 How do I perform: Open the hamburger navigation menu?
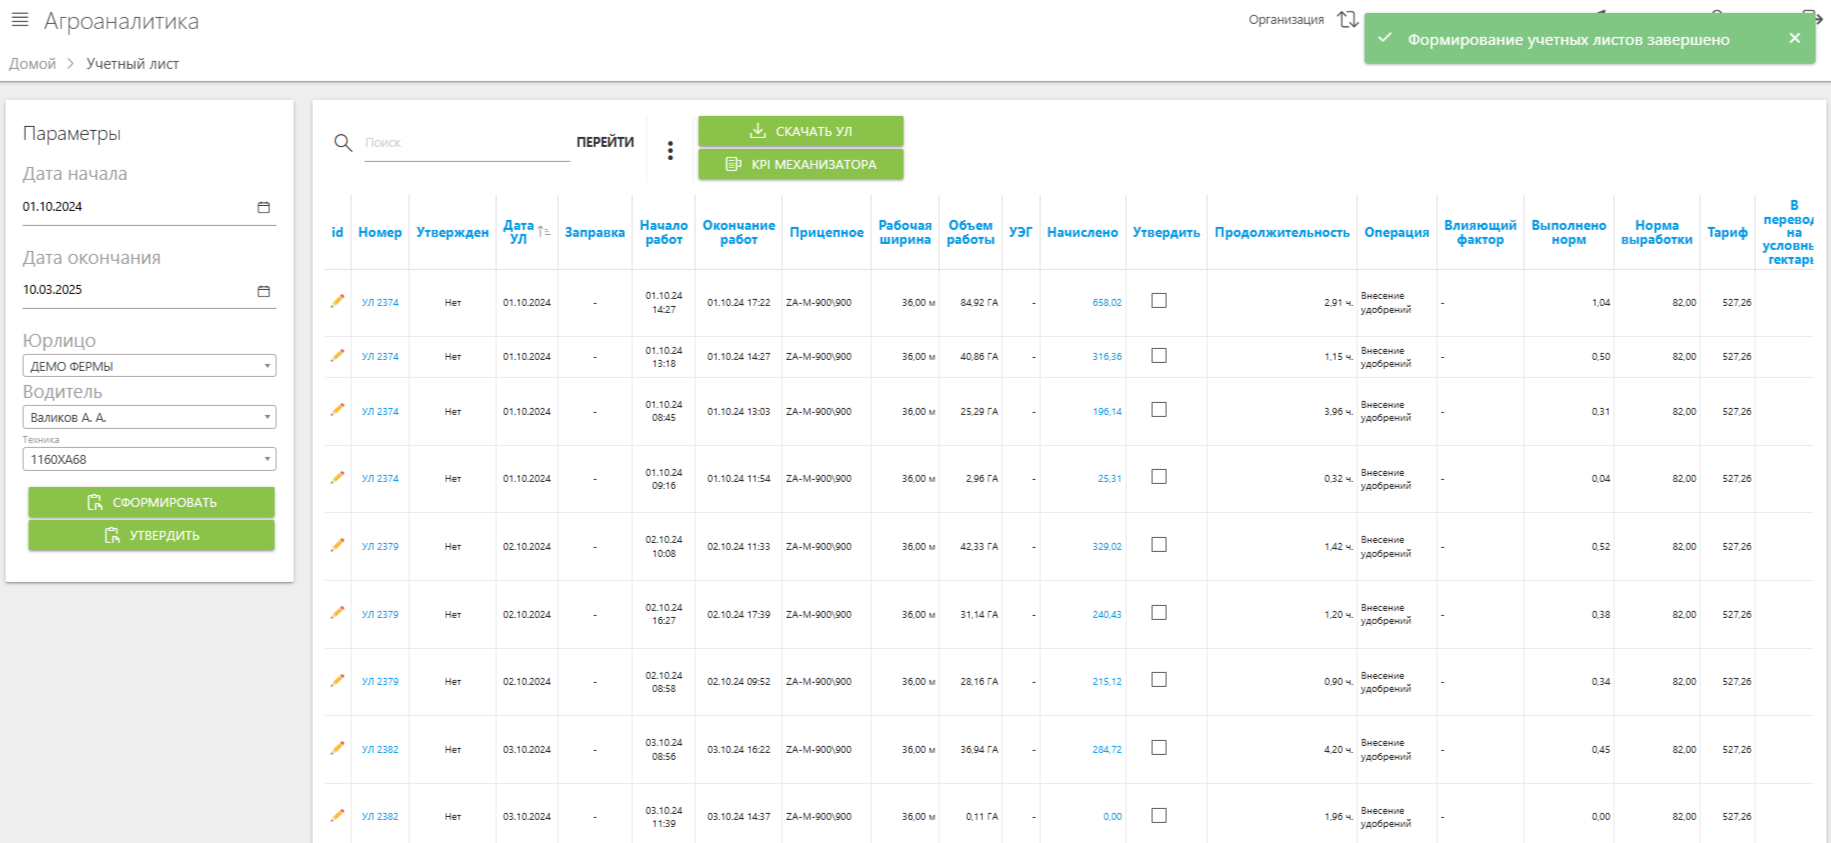[x=20, y=20]
